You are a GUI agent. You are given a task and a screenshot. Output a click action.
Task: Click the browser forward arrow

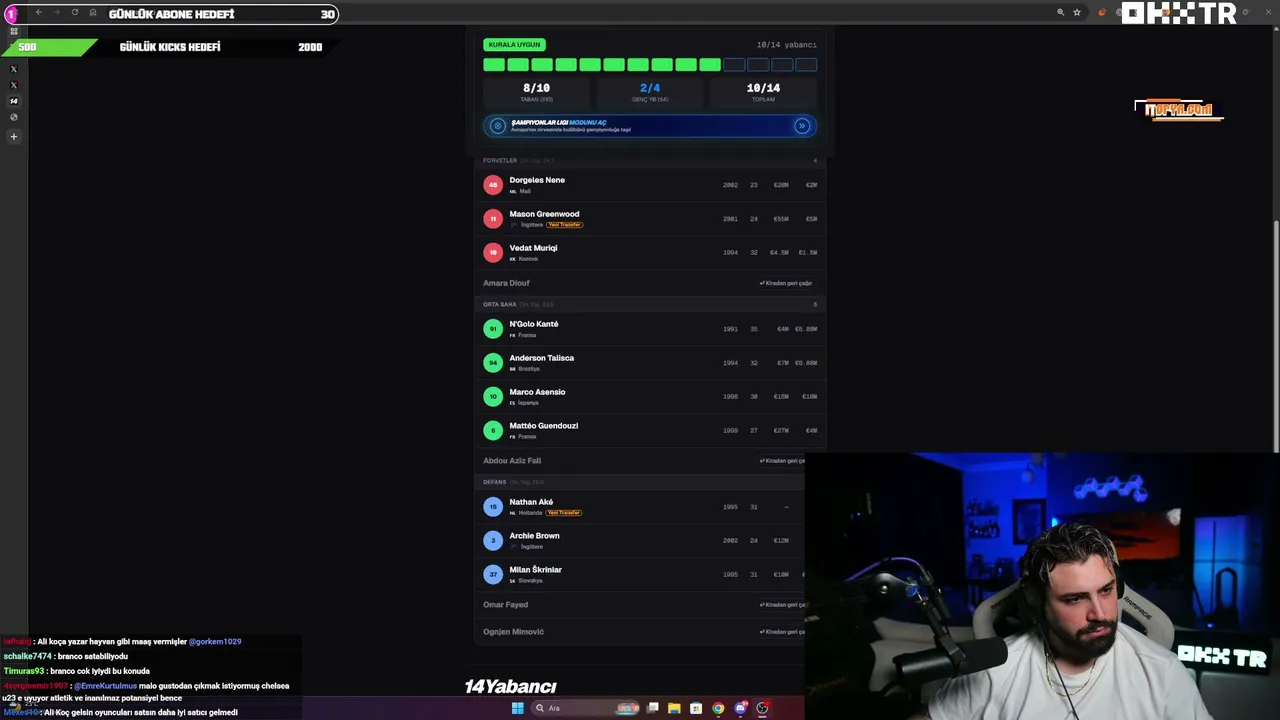pyautogui.click(x=56, y=13)
